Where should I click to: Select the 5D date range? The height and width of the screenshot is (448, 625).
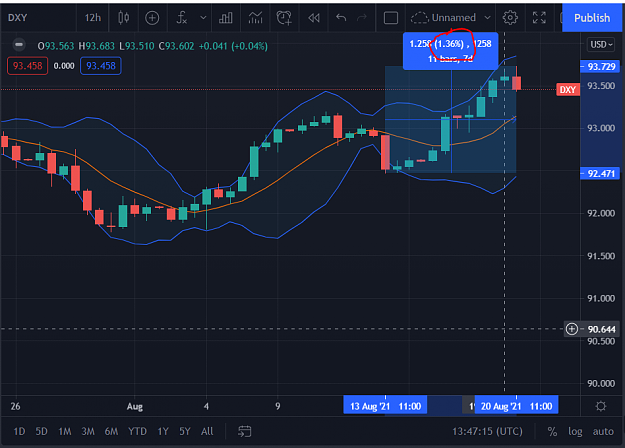tap(41, 431)
